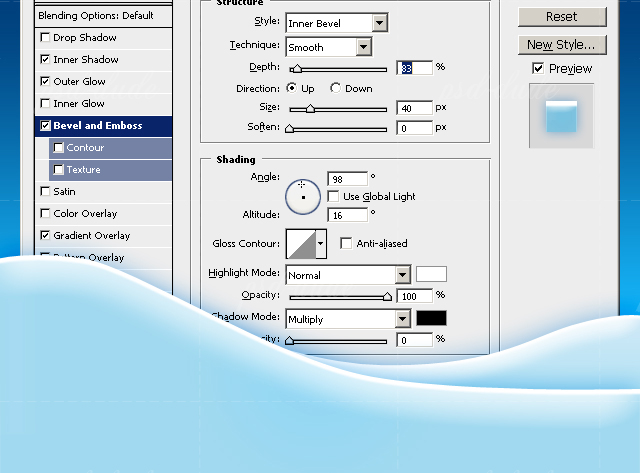
Task: Click the Size slider handle
Action: (310, 109)
